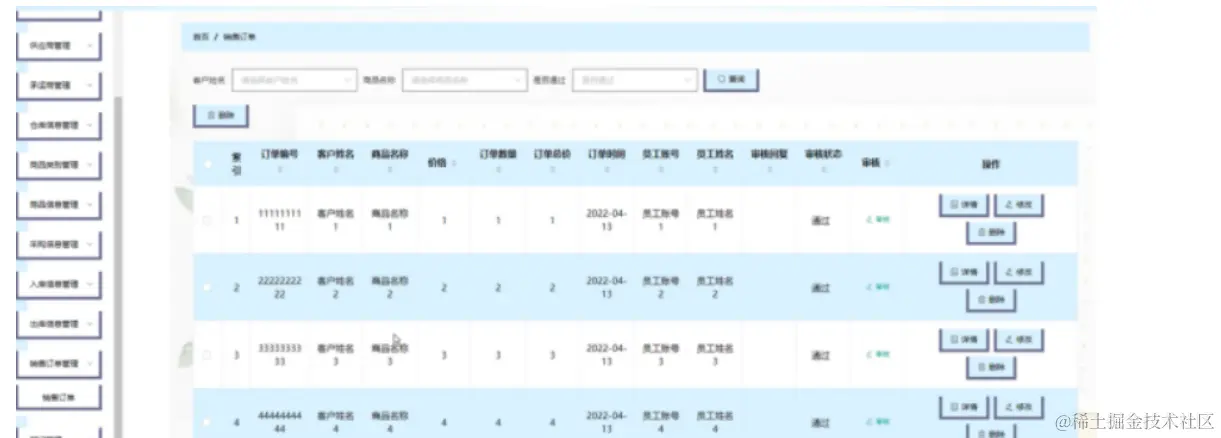The image size is (1221, 438).
Task: Click 客户姓名 2 cell in row 2
Action: 335,287
